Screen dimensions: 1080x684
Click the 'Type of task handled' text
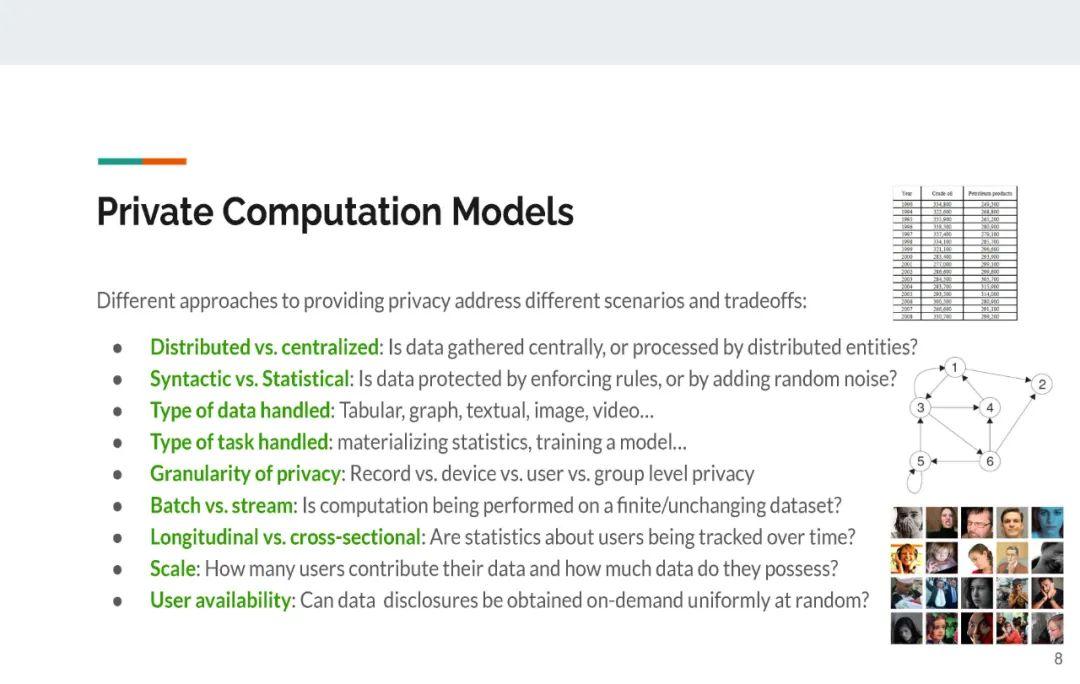(239, 442)
